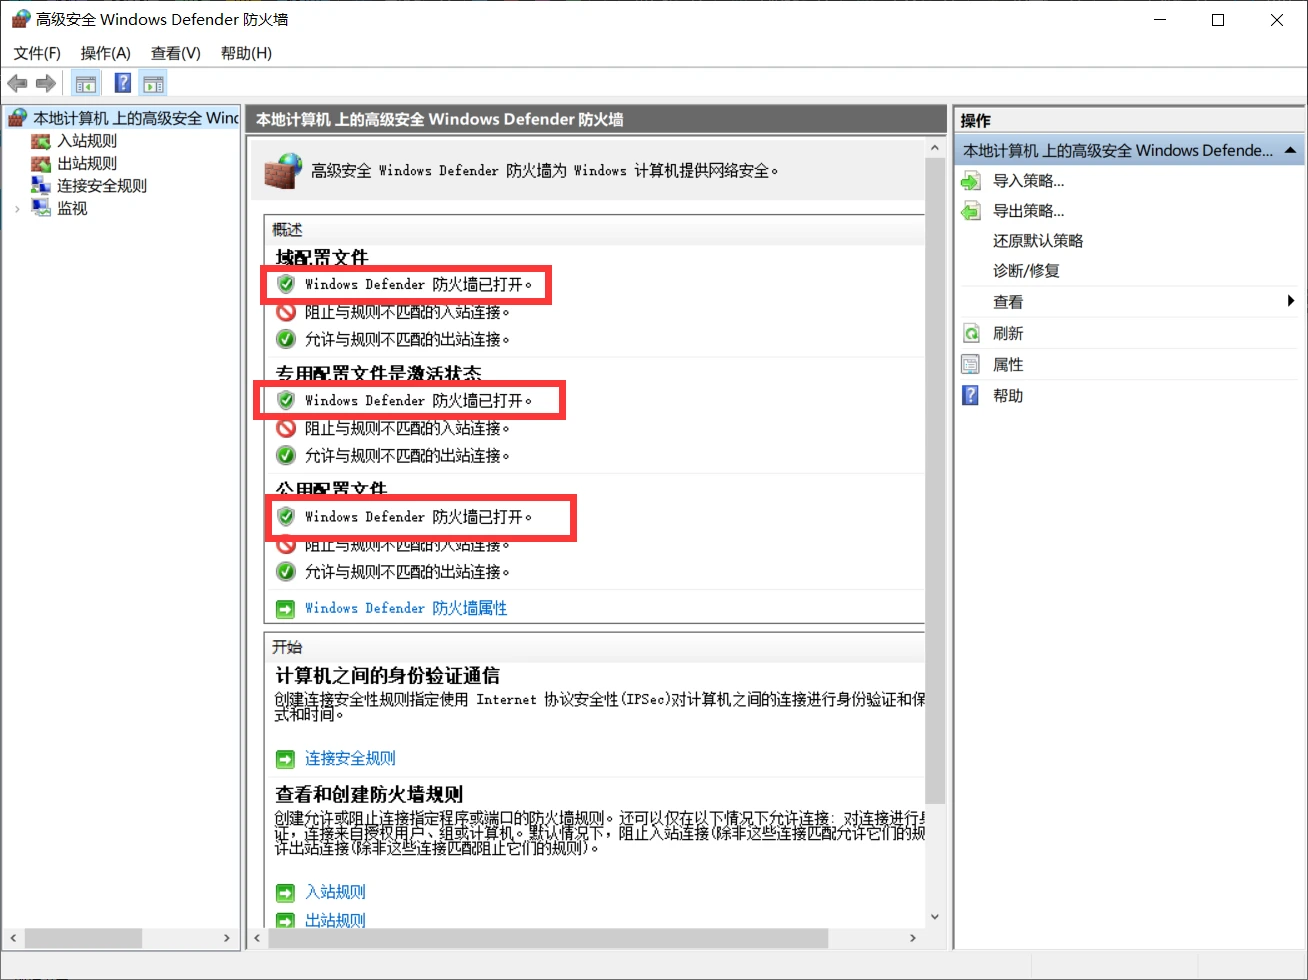Click the firewall globe icon in the overview header

[283, 171]
